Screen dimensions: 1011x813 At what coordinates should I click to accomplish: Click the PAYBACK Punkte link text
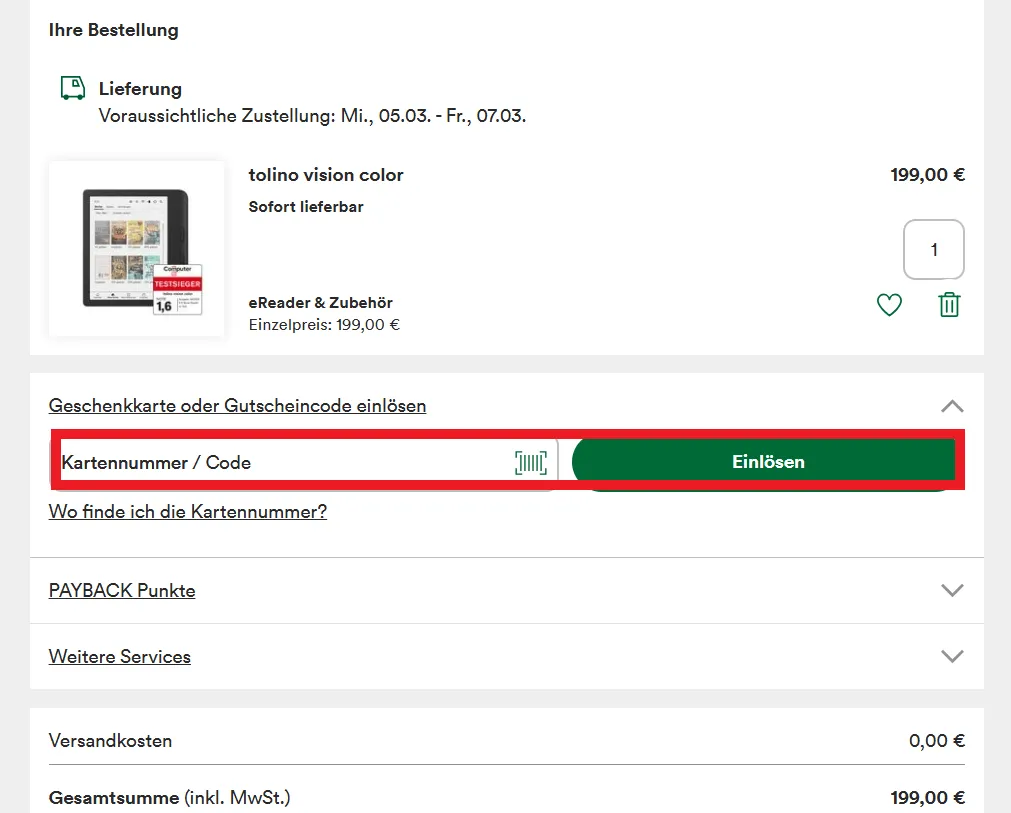coord(121,590)
